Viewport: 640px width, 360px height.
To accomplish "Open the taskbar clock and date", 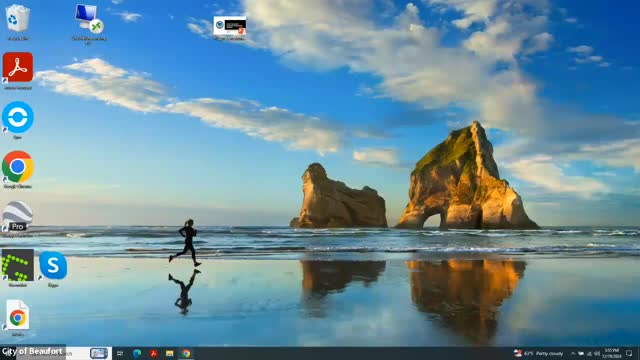I will (x=611, y=353).
